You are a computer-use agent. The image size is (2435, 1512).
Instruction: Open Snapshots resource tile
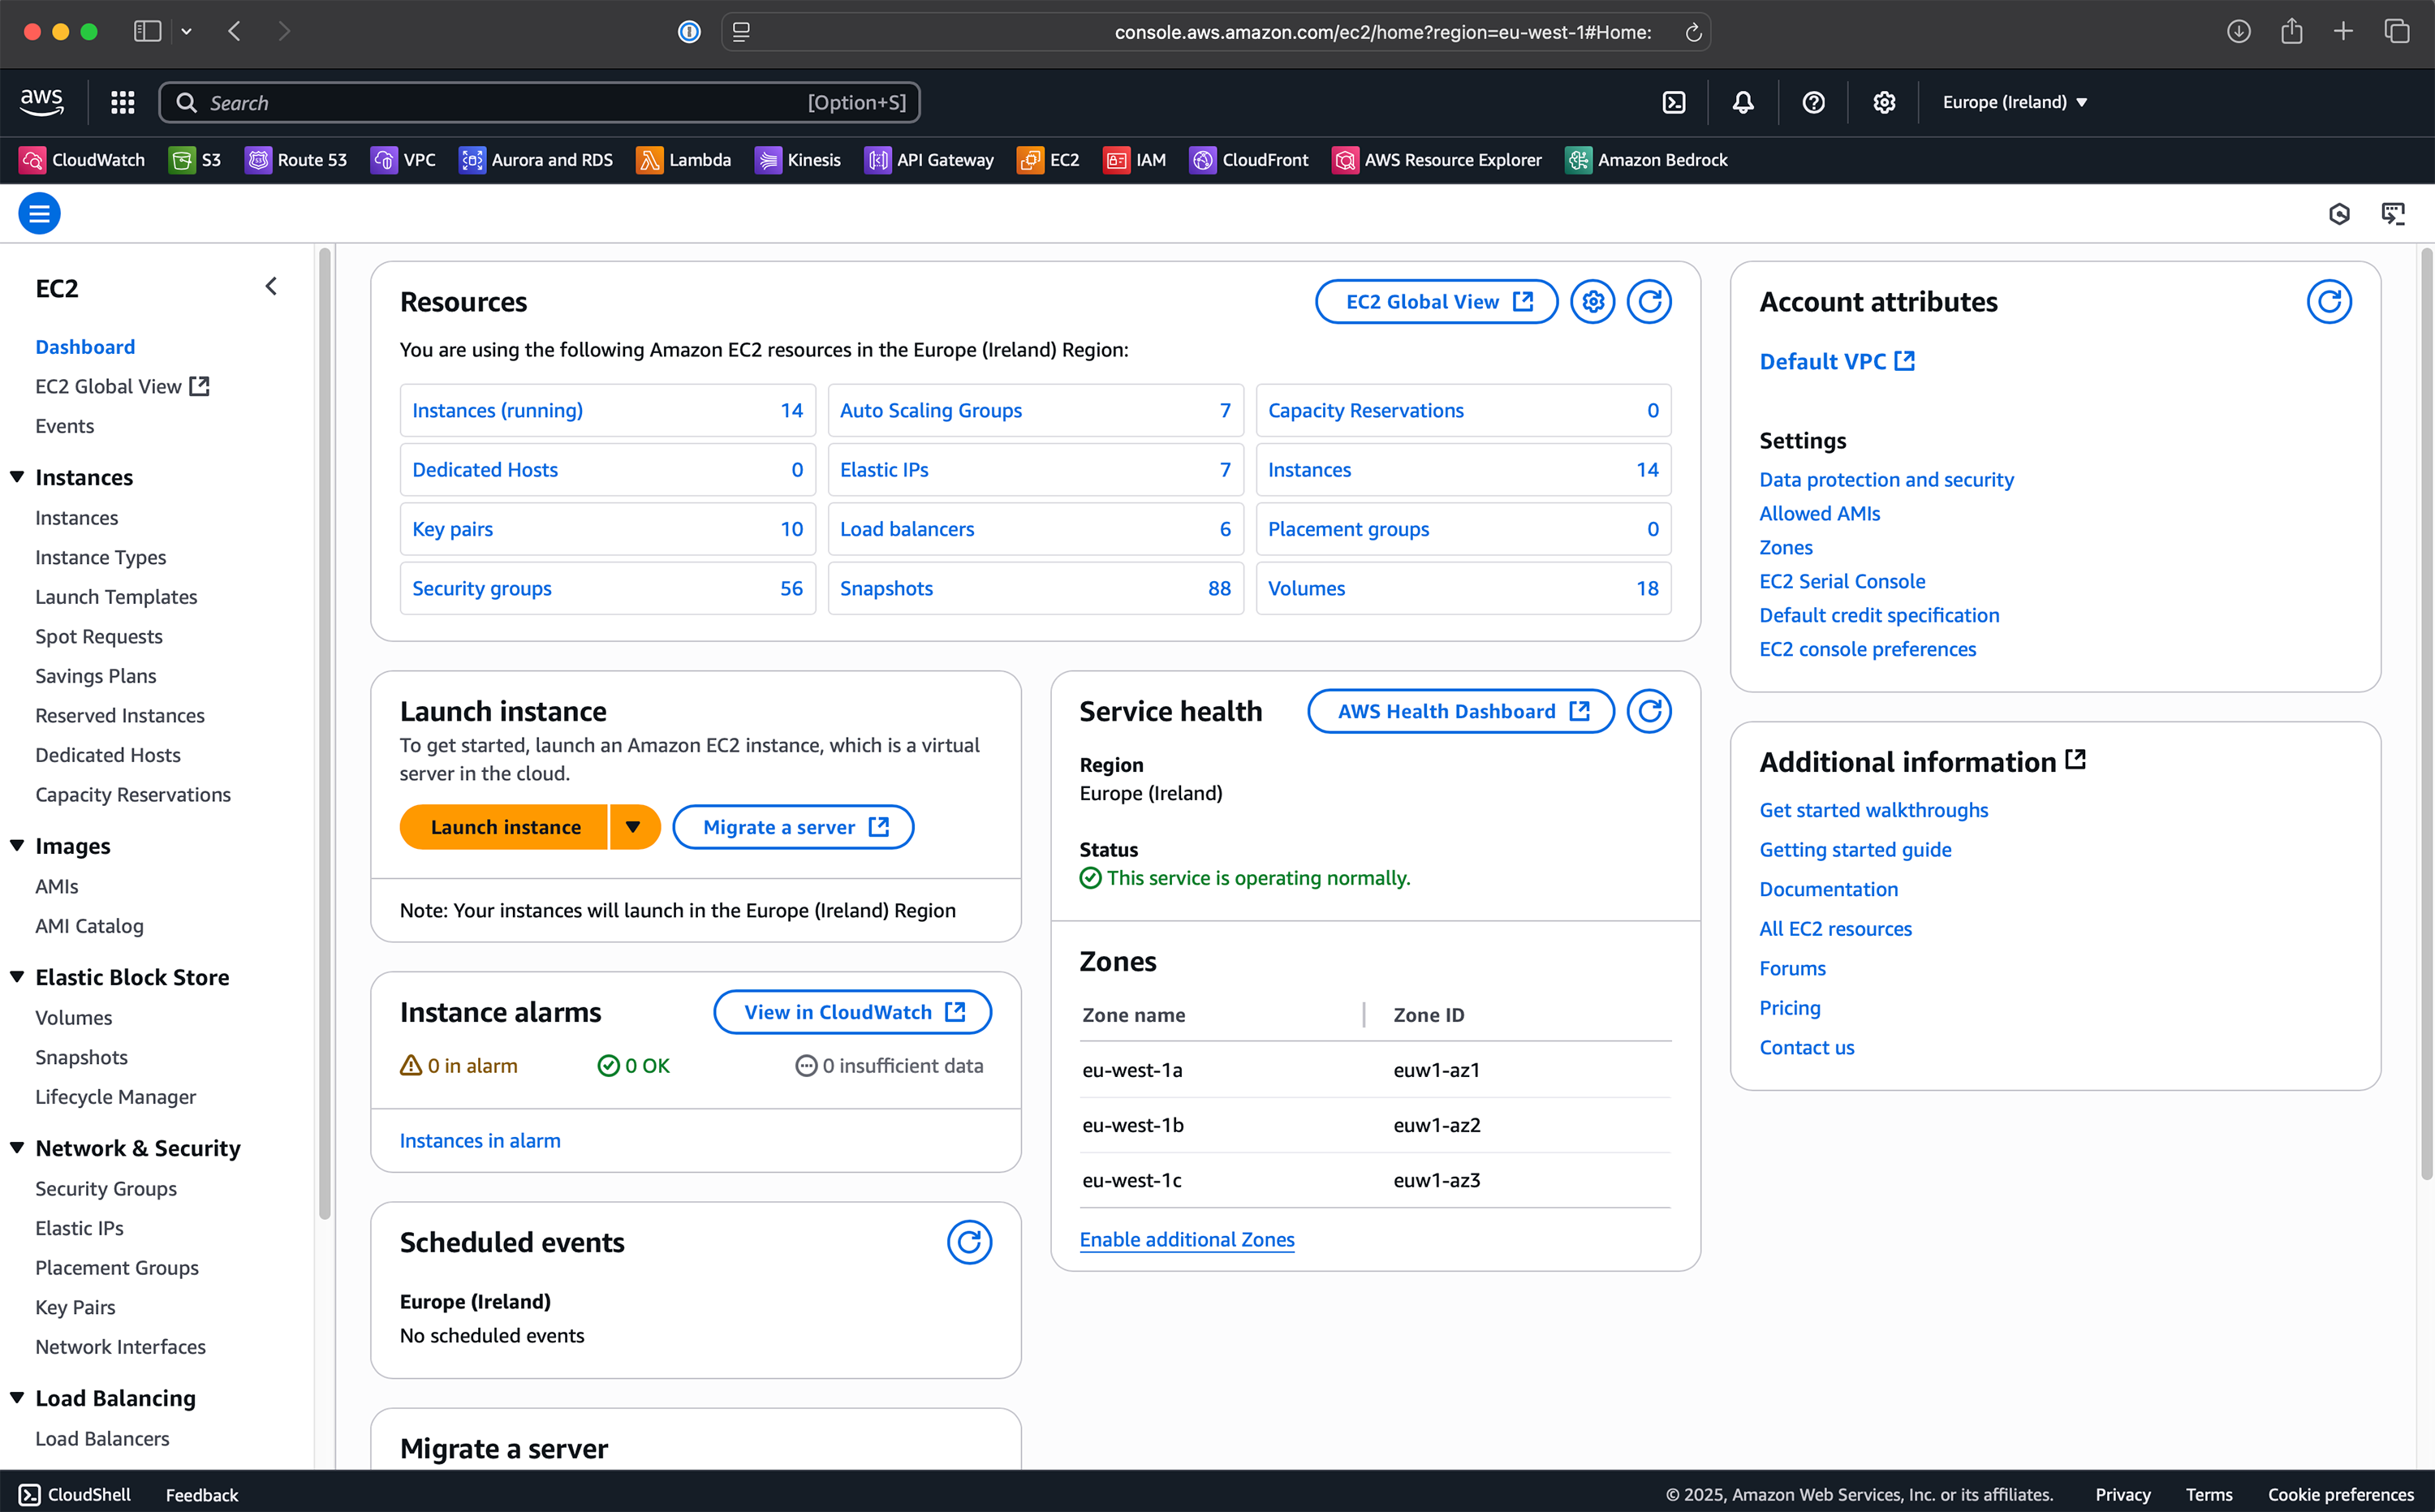[x=1036, y=588]
